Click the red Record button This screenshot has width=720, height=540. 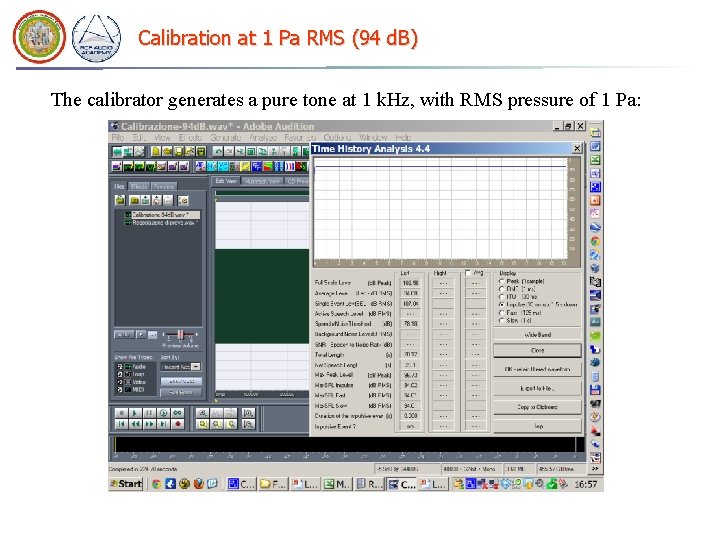pos(178,424)
